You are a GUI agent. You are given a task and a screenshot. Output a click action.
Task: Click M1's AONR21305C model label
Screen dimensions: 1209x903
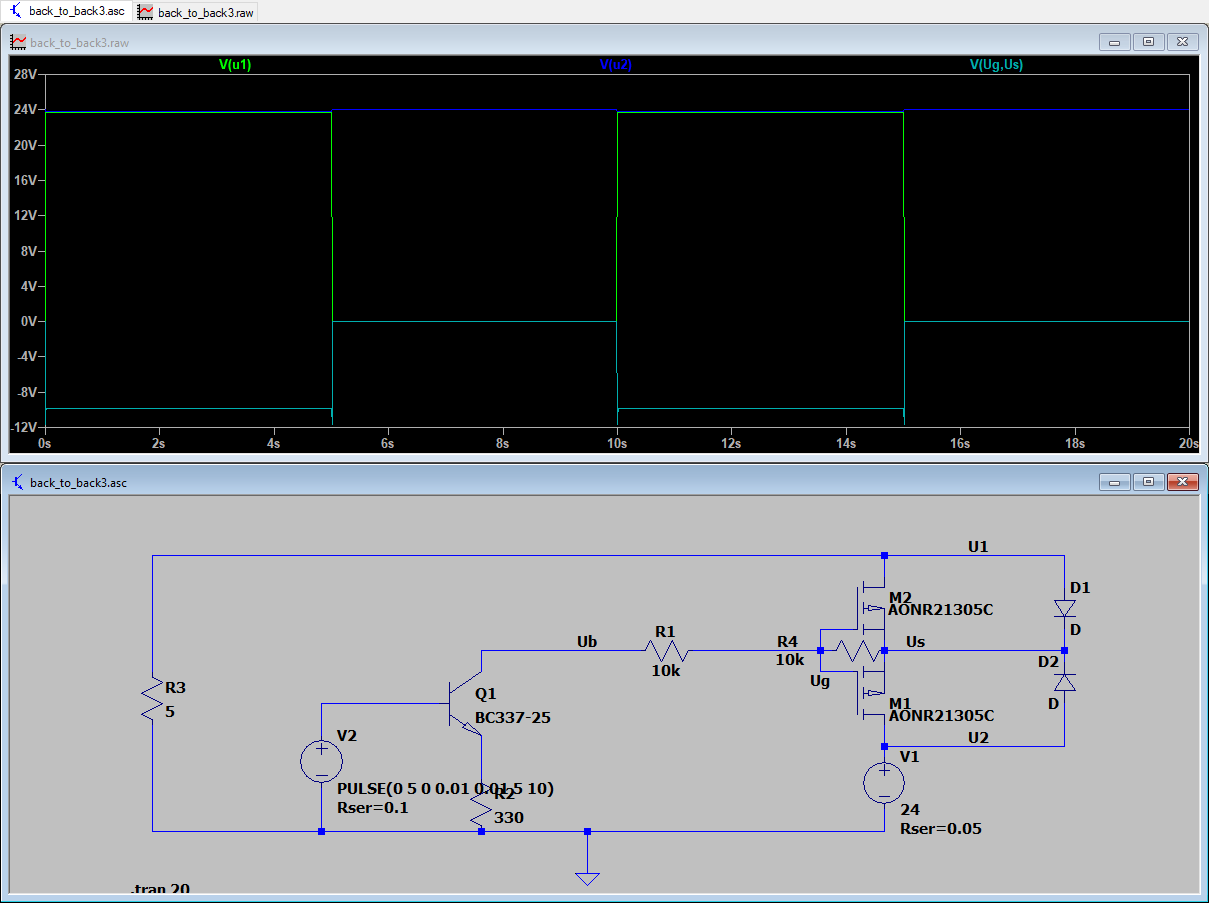click(x=941, y=716)
